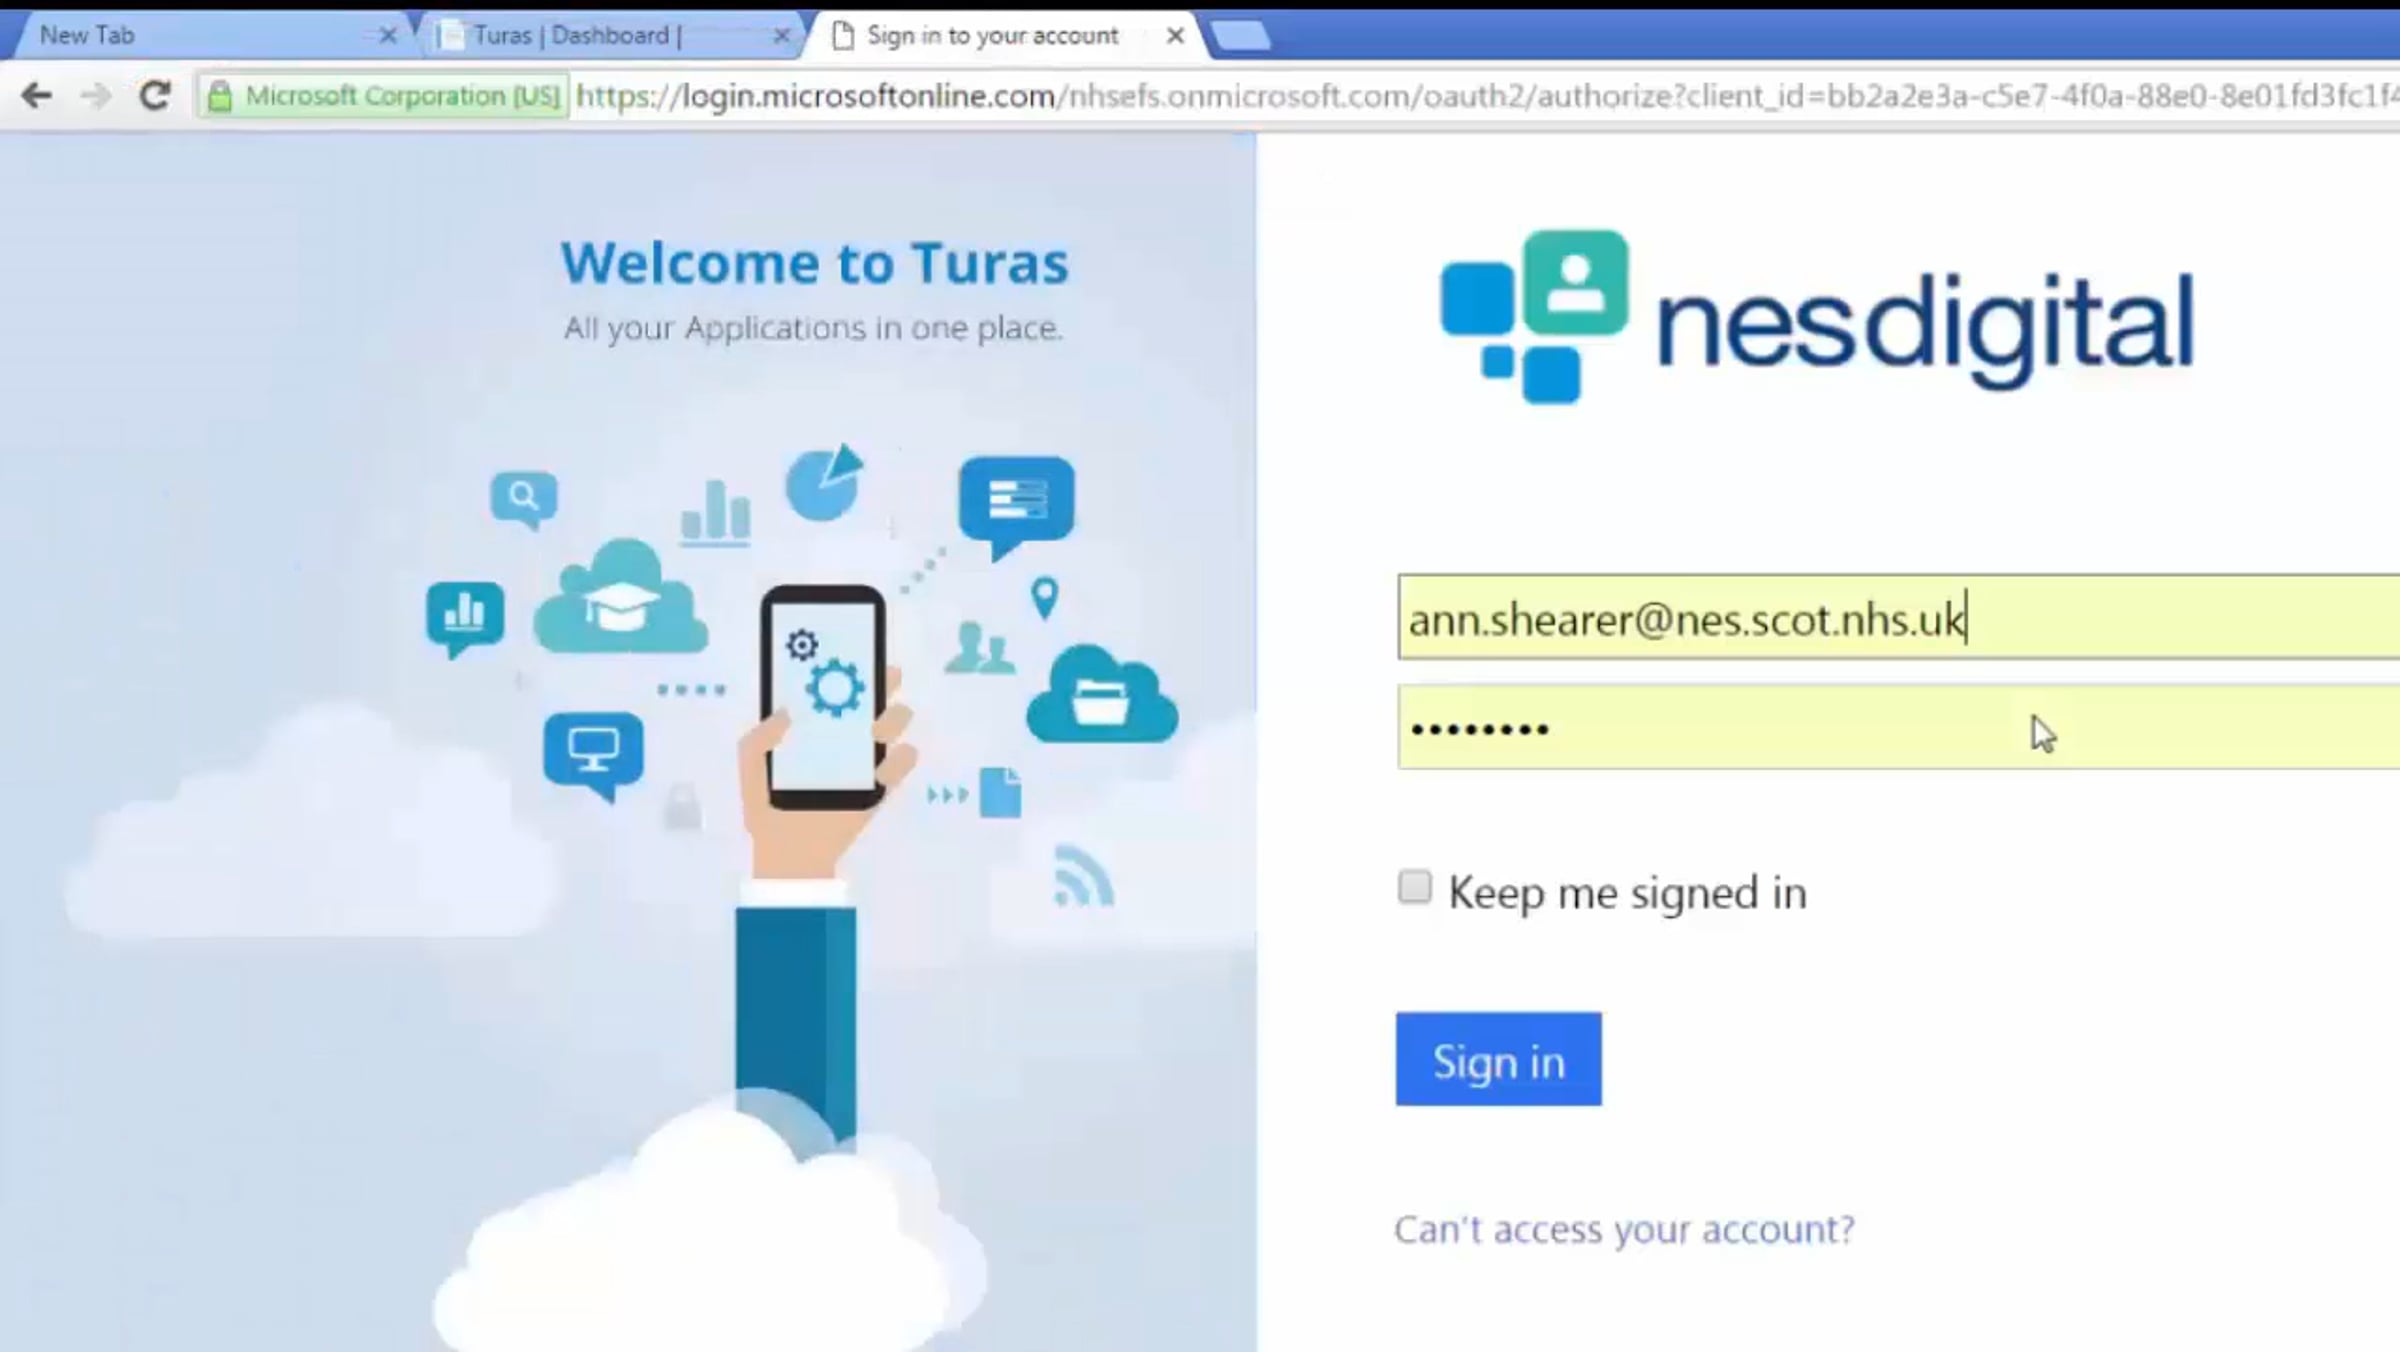
Task: Click the Microsoft Corporation [US] certificate label
Action: 403,96
